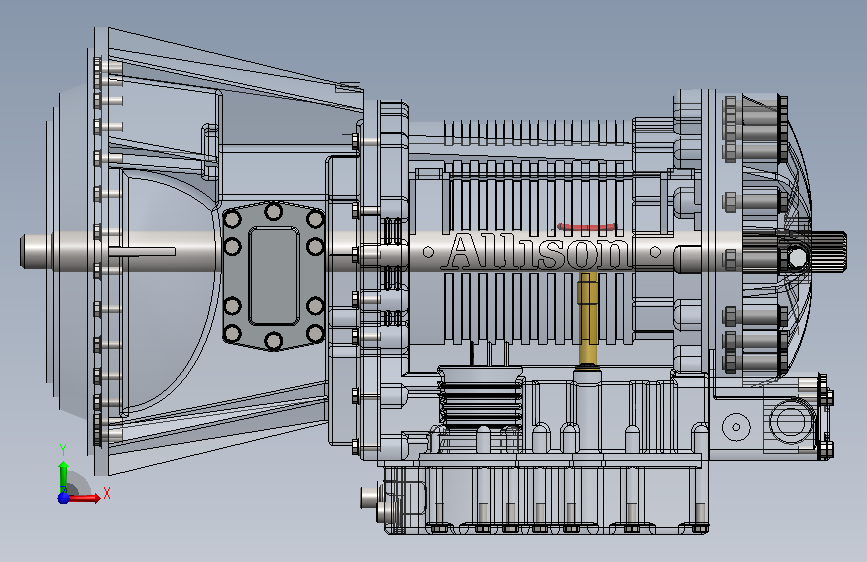Screen dimensions: 867x562
Task: Select the brass vertical rod below Allison text
Action: [587, 318]
